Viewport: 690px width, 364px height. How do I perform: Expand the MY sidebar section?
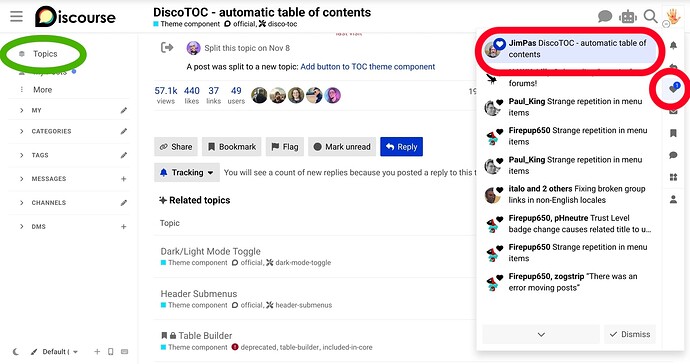[x=22, y=110]
